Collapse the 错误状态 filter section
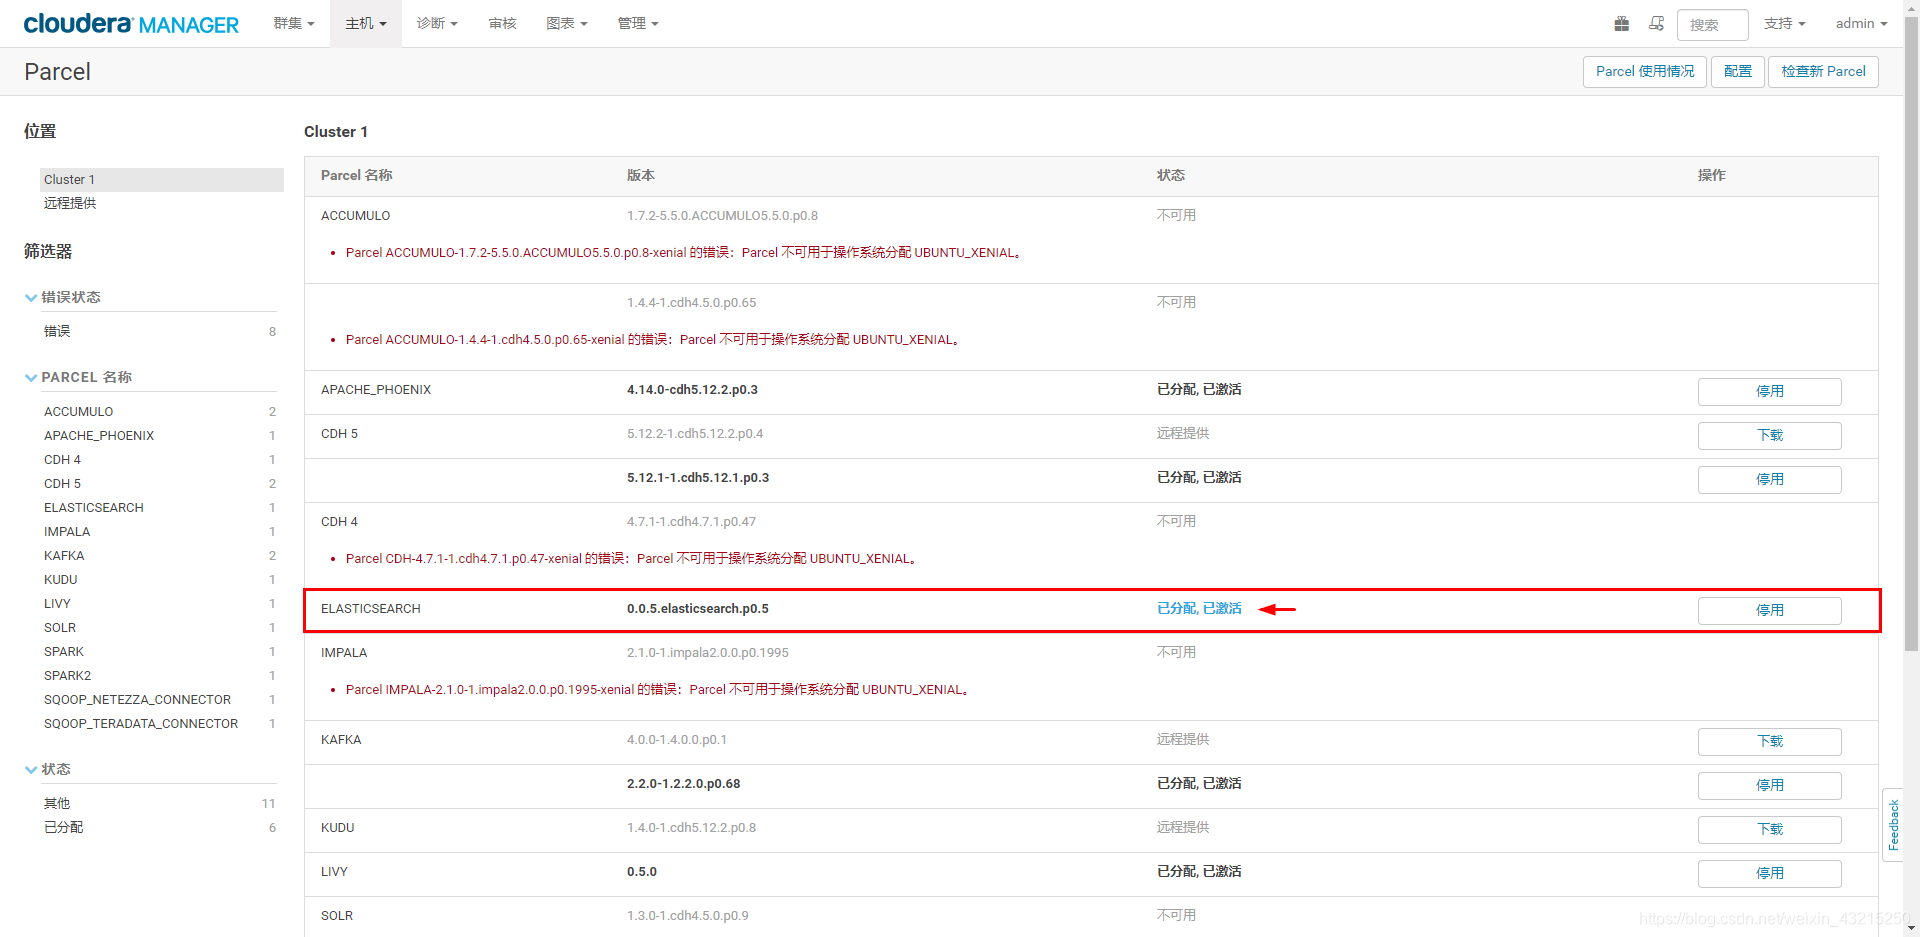The image size is (1920, 937). click(63, 297)
